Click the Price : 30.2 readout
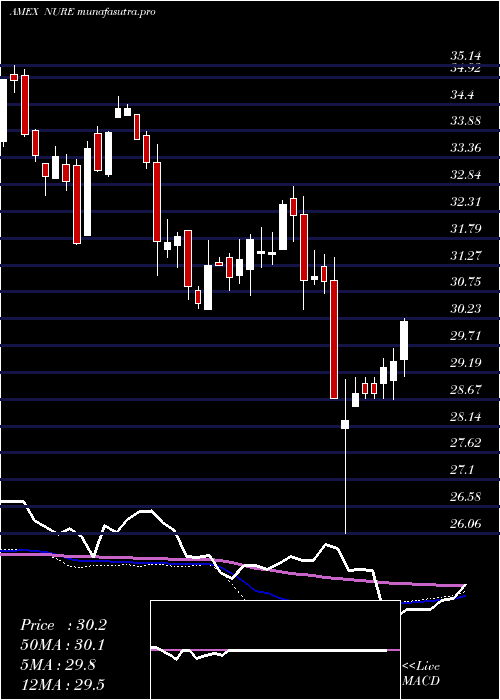 (63, 625)
